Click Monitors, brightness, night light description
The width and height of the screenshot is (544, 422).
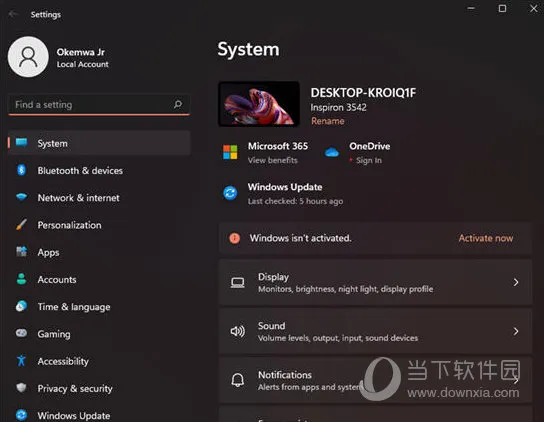(x=346, y=289)
